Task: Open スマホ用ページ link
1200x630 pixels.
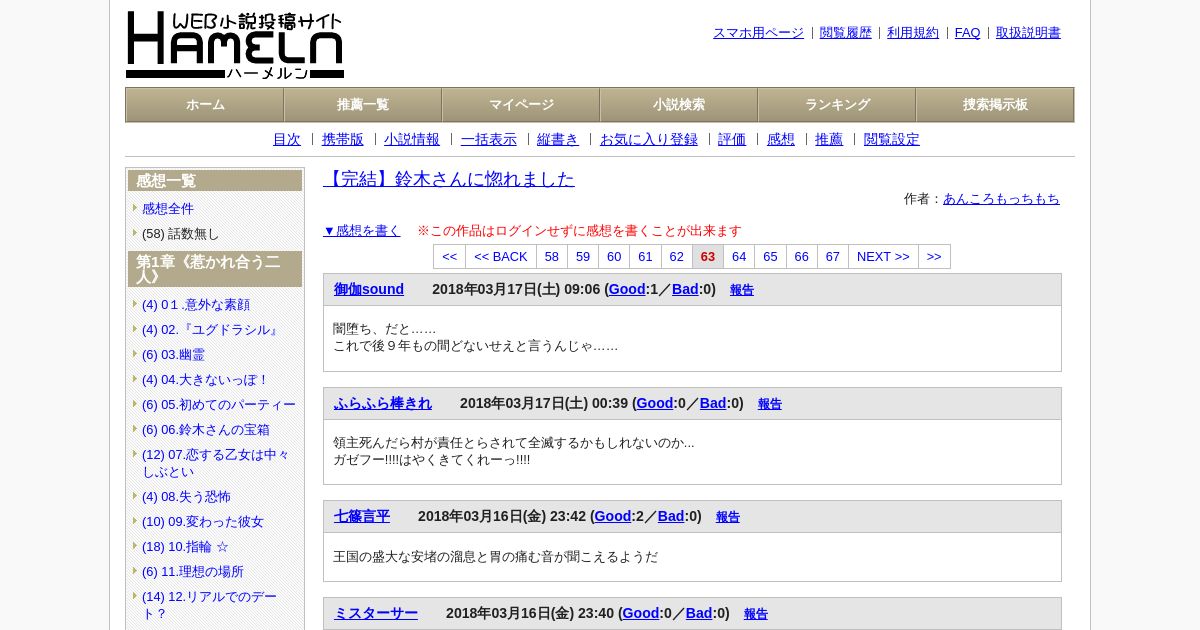Action: tap(758, 33)
